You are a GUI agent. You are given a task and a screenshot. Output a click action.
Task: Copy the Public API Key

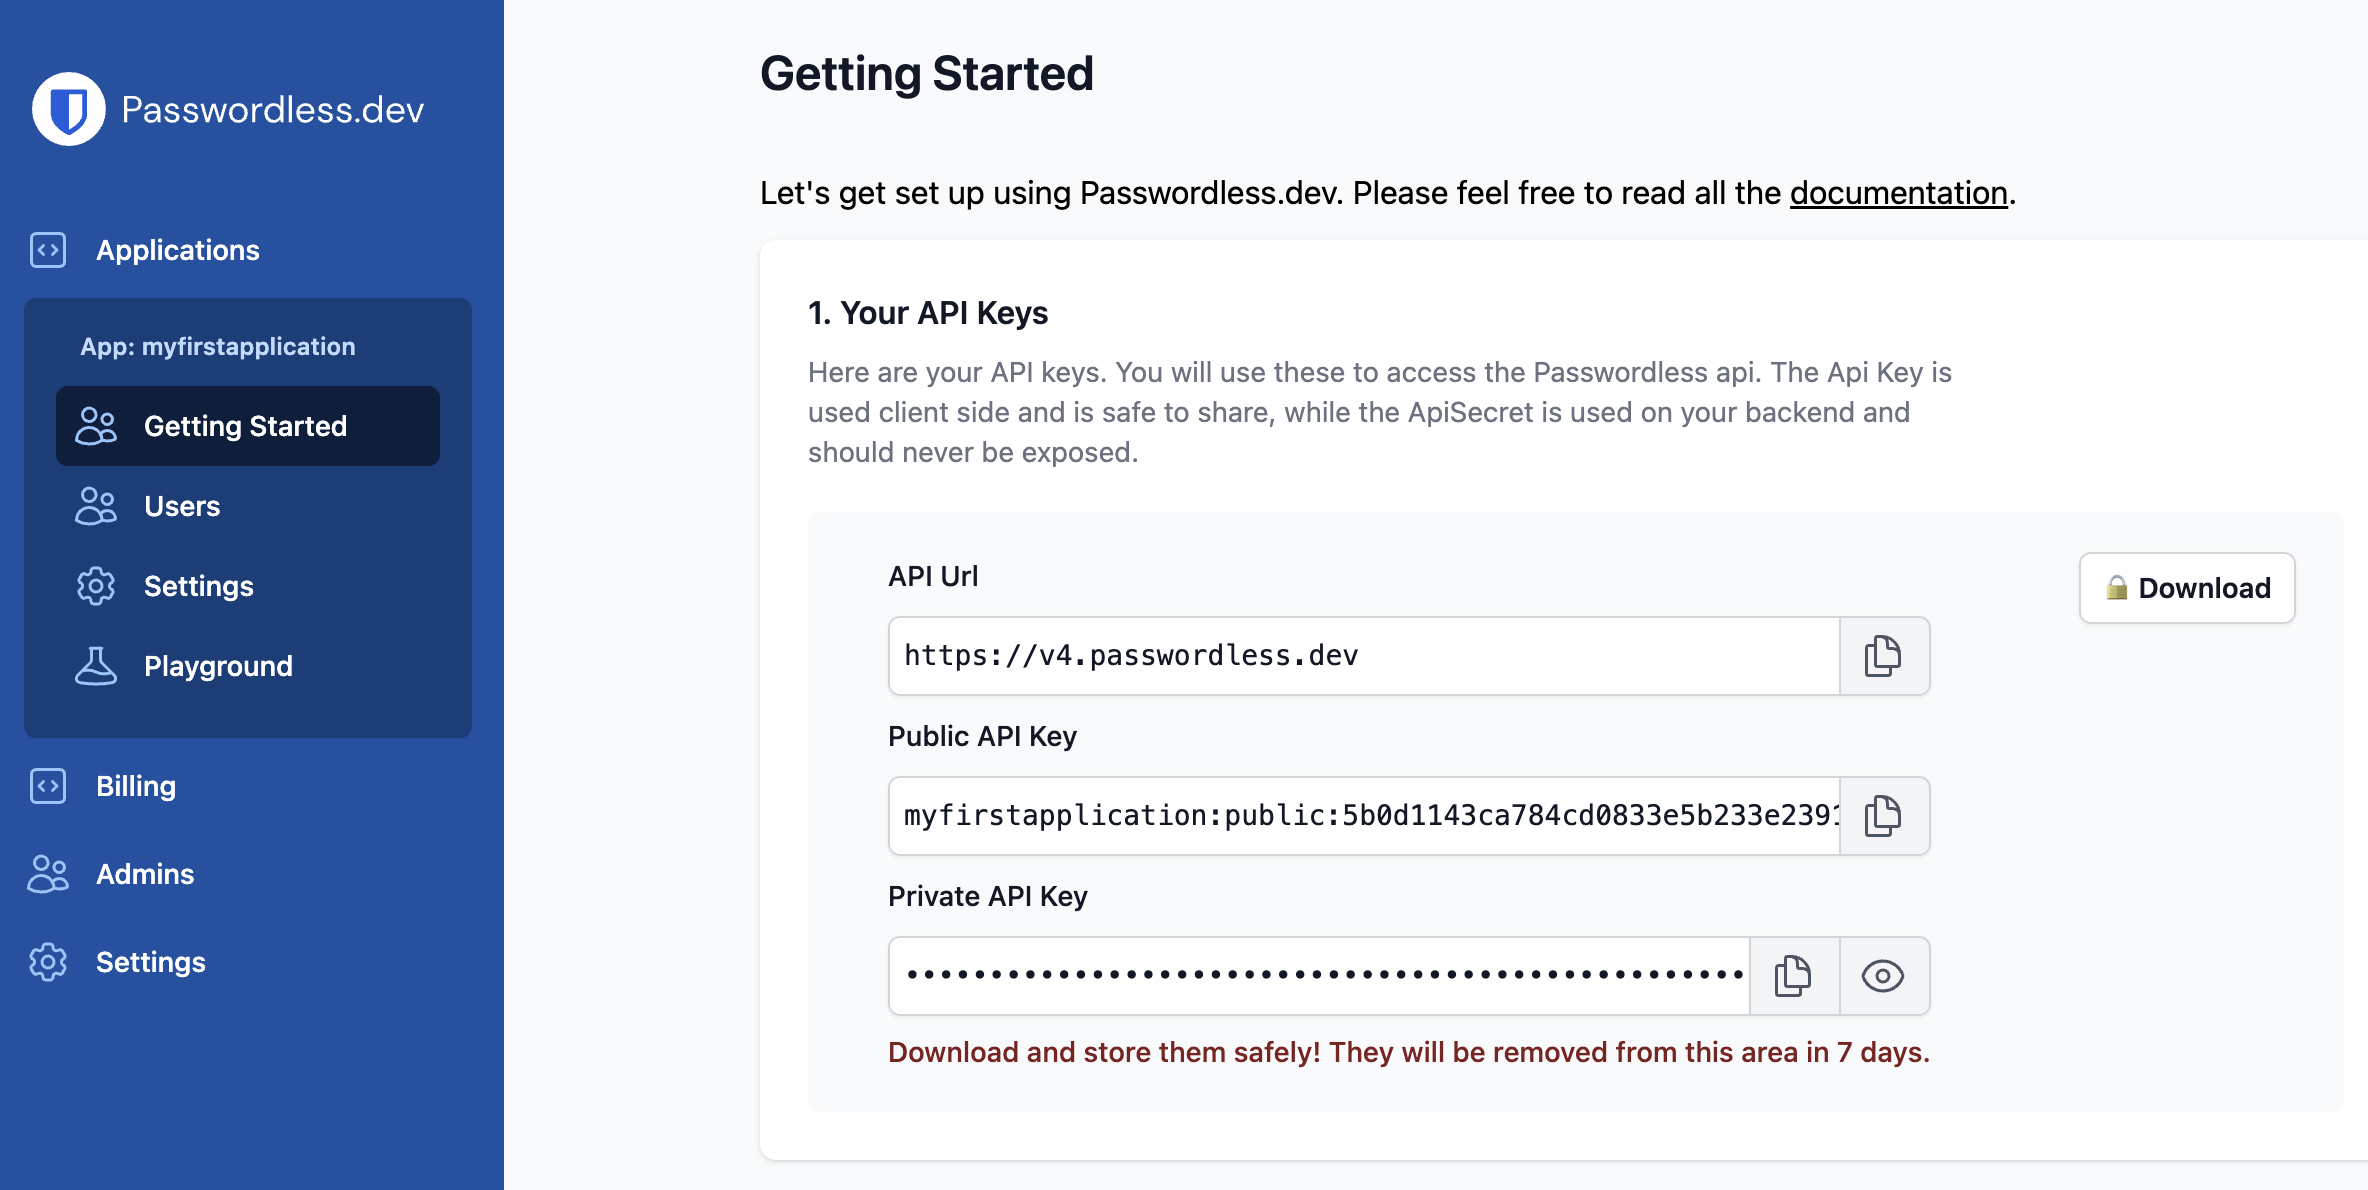tap(1883, 816)
